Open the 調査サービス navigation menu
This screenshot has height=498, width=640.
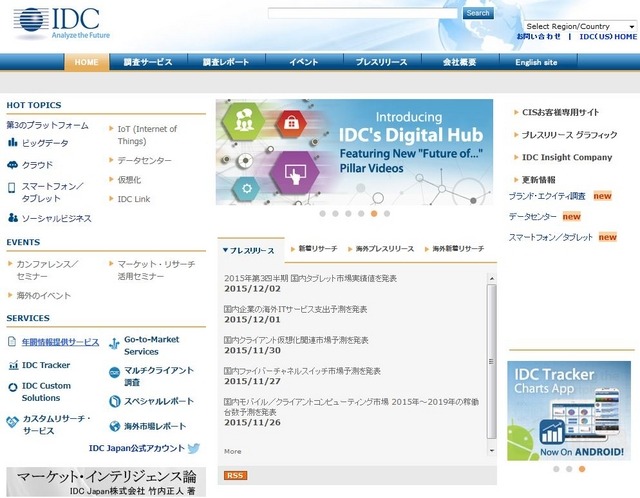(x=148, y=62)
